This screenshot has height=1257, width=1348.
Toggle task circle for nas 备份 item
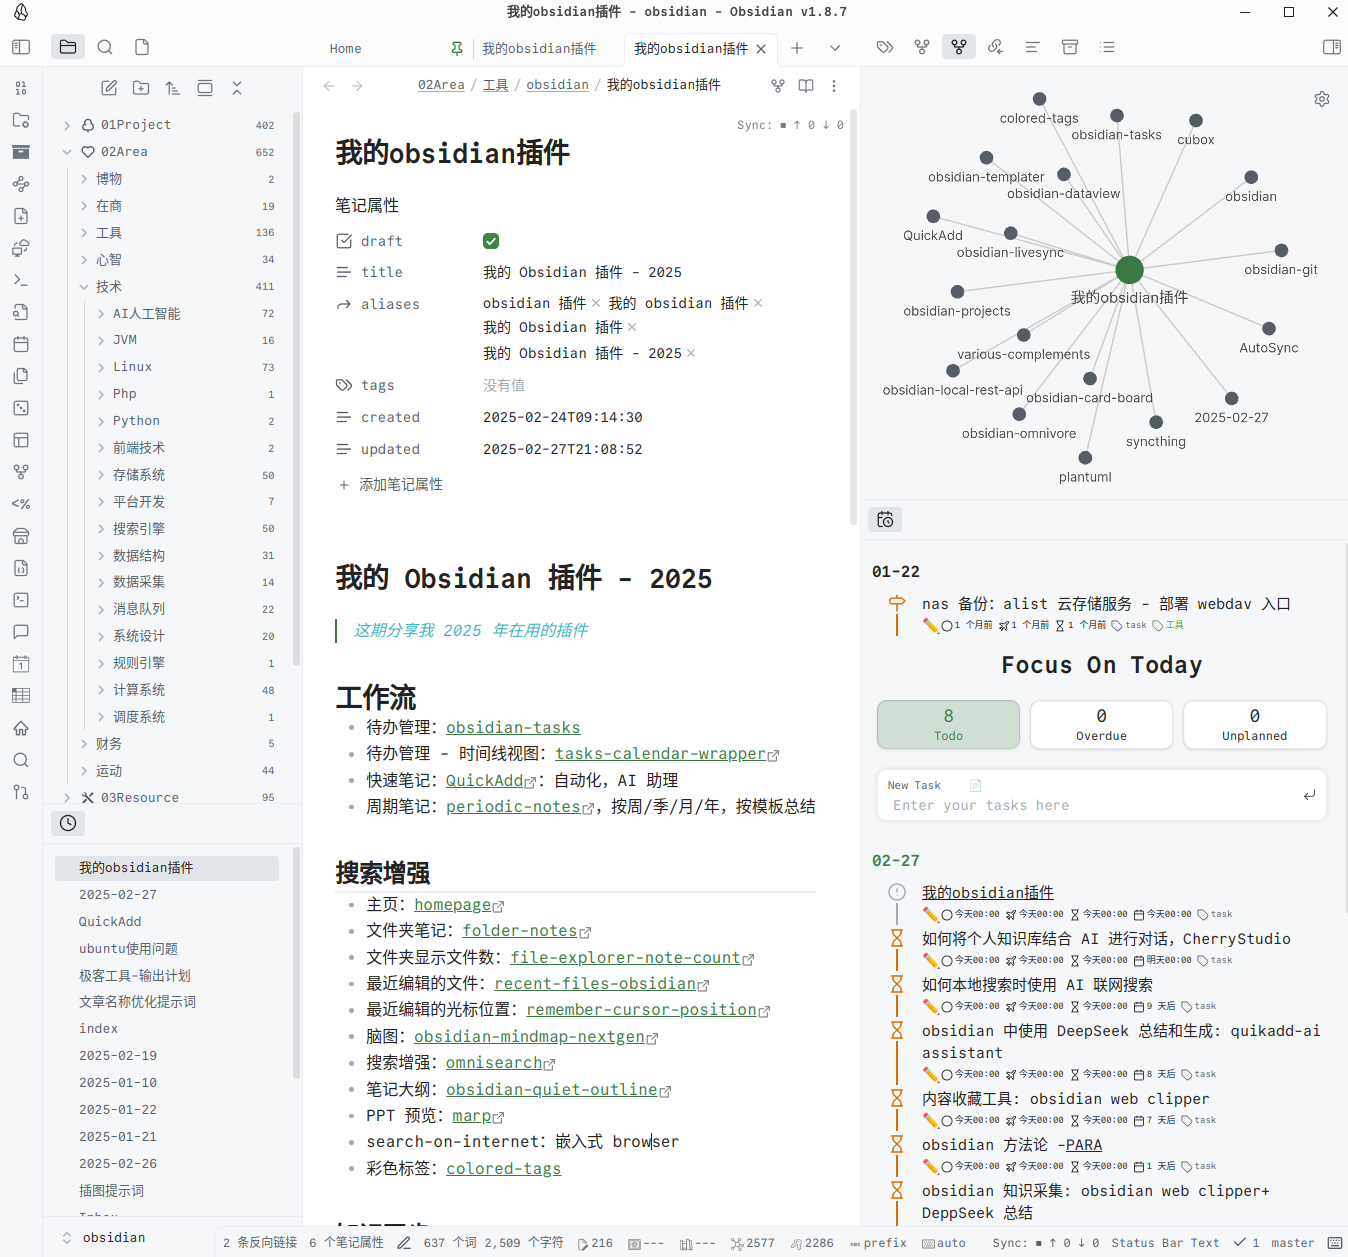[946, 626]
